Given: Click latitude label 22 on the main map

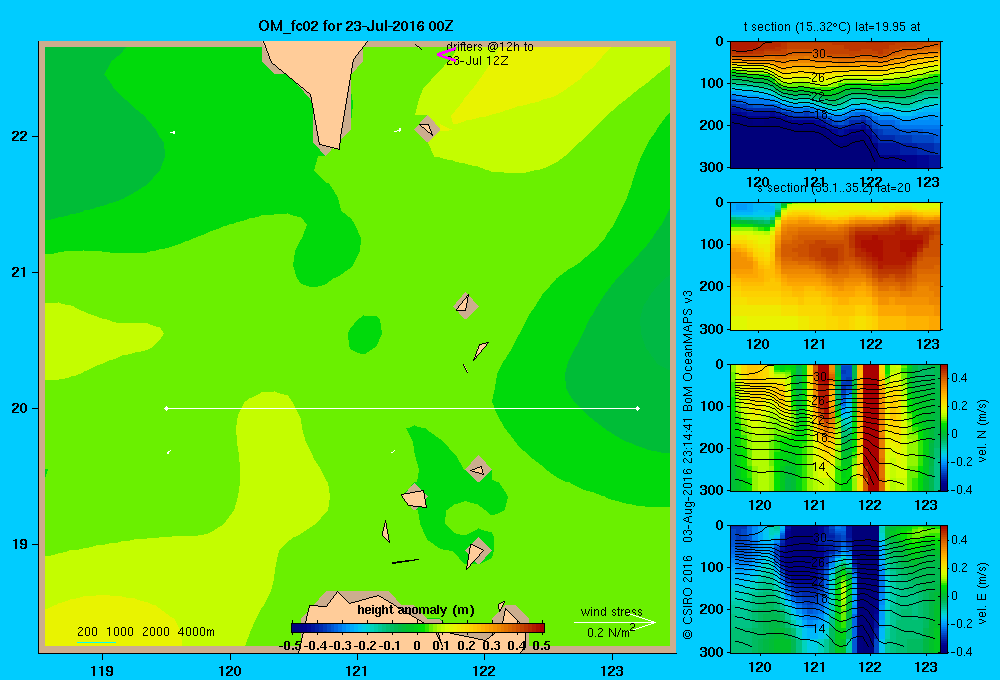Looking at the screenshot, I should click(20, 136).
